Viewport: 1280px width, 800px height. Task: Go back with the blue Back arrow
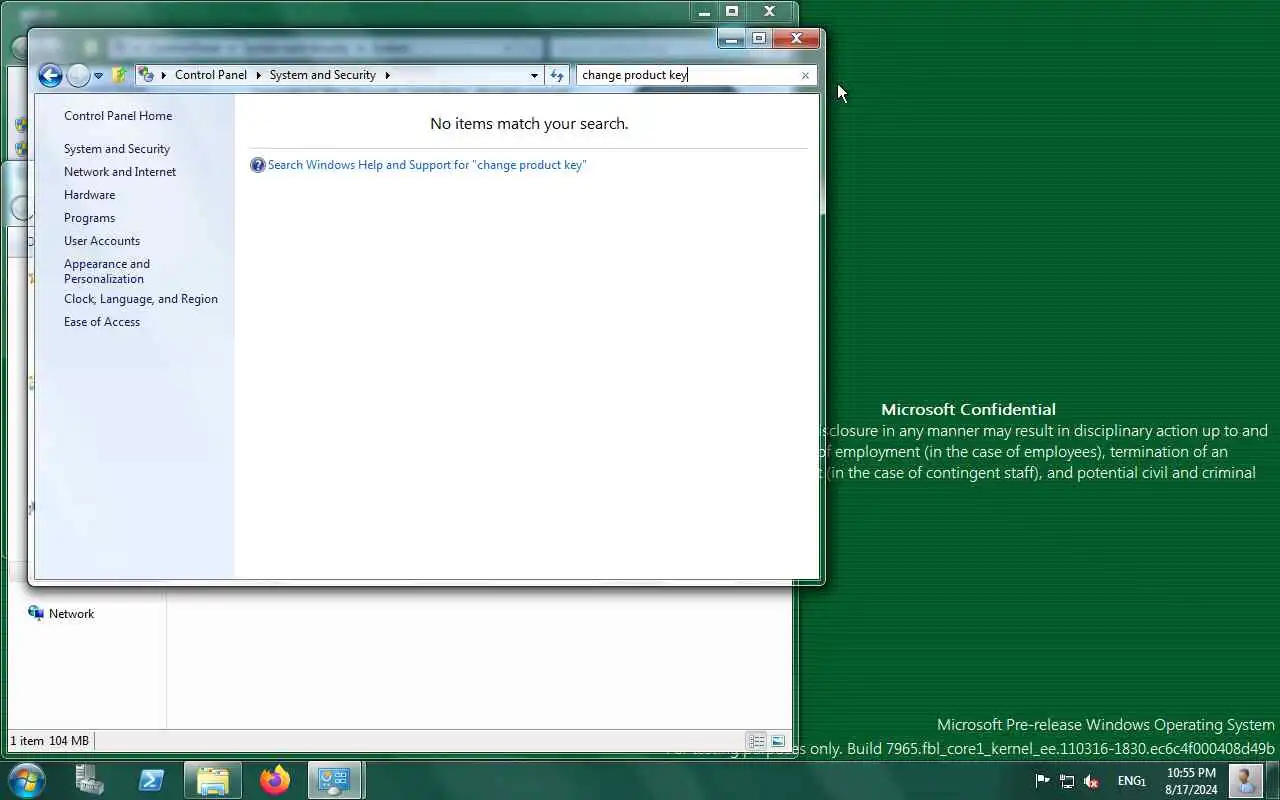[x=50, y=75]
